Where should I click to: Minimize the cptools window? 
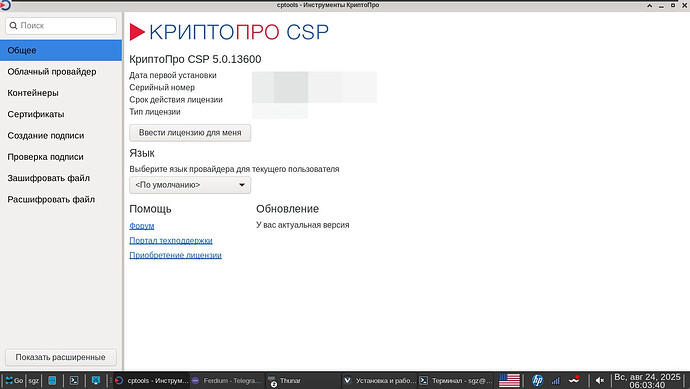pos(661,5)
